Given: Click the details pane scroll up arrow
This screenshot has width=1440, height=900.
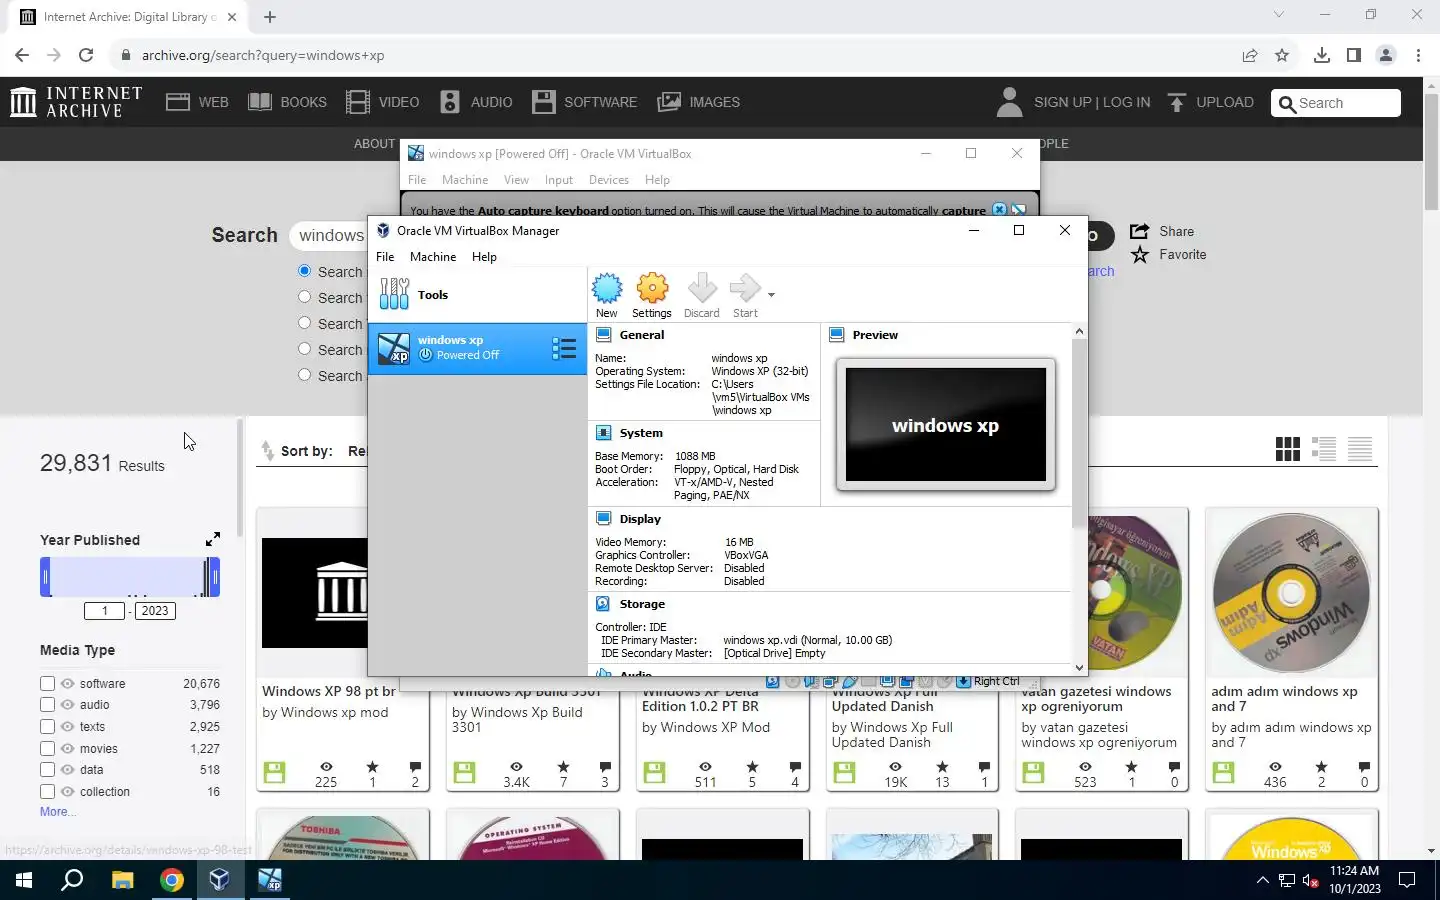Looking at the screenshot, I should (x=1079, y=331).
